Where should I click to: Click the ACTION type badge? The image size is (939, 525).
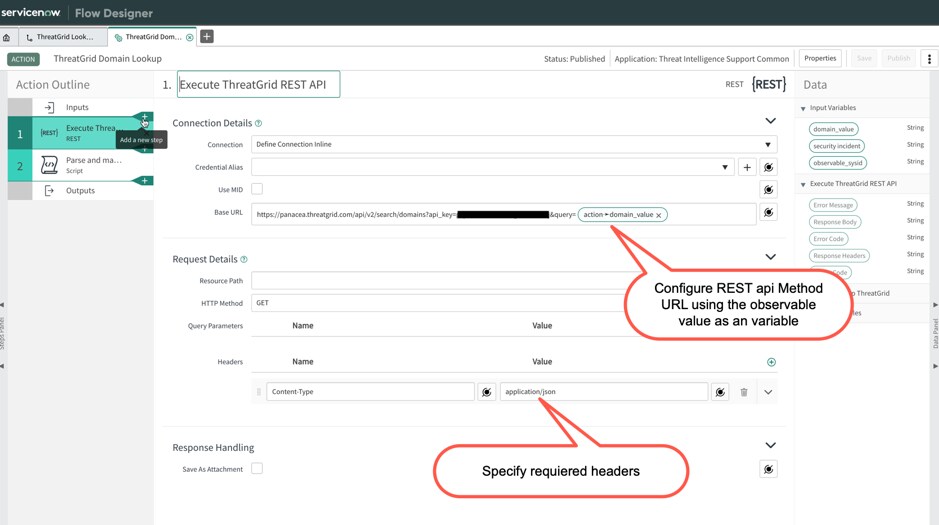(23, 59)
